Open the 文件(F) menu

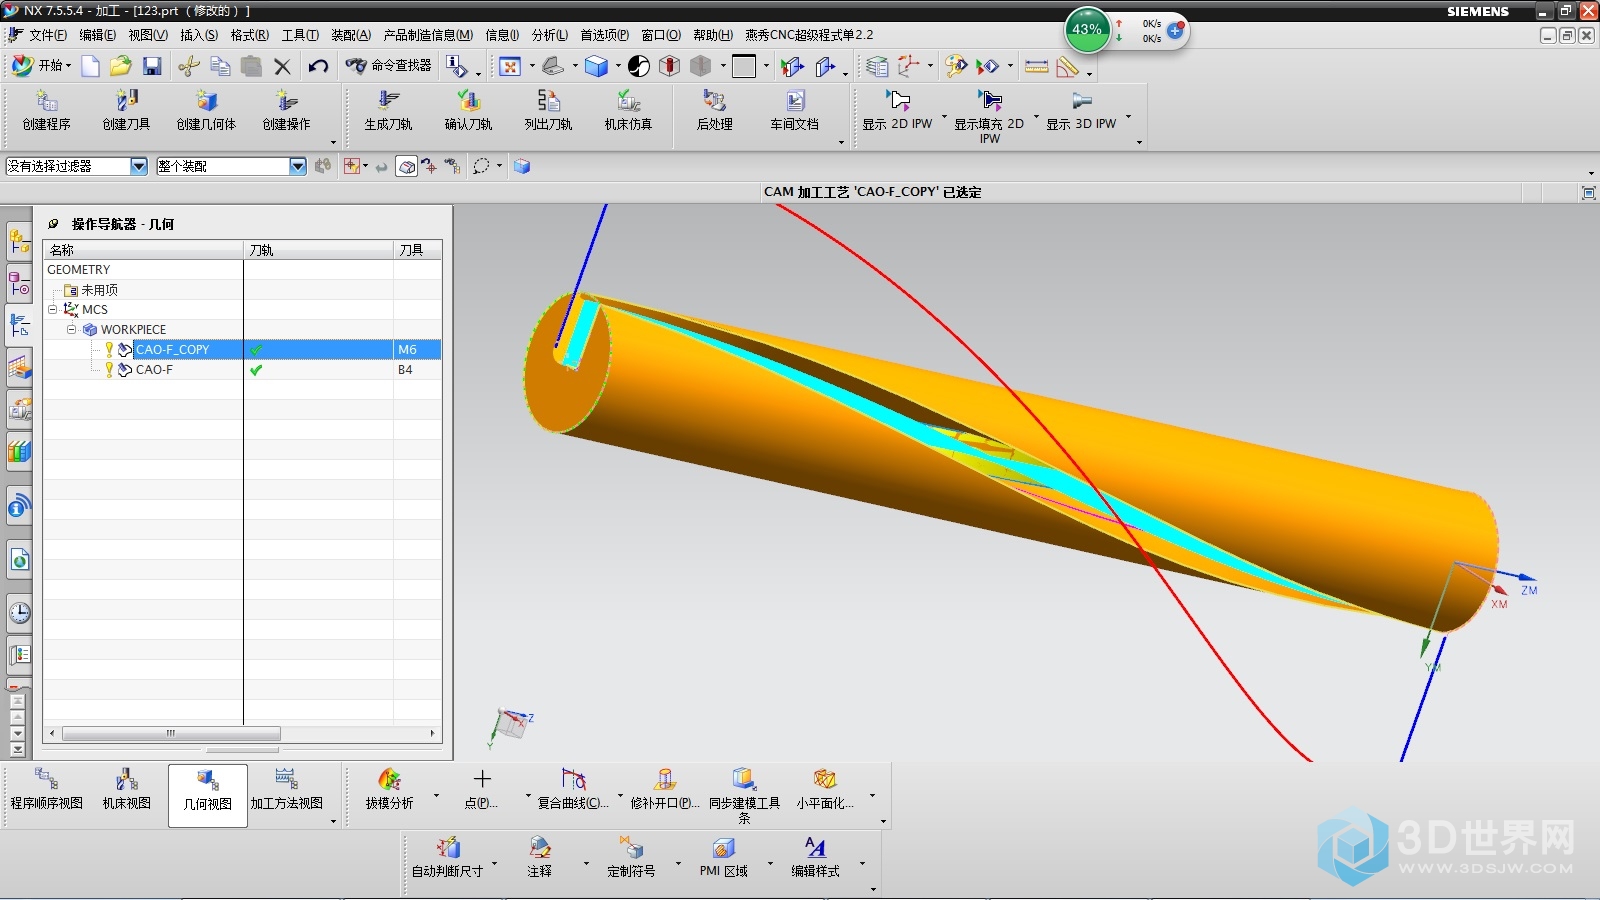[47, 35]
